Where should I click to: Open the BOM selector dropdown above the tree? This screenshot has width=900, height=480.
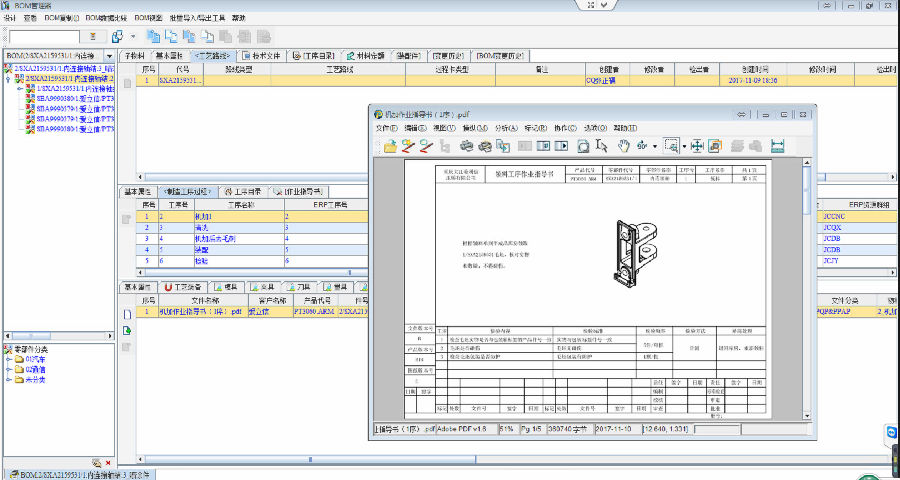coord(110,55)
